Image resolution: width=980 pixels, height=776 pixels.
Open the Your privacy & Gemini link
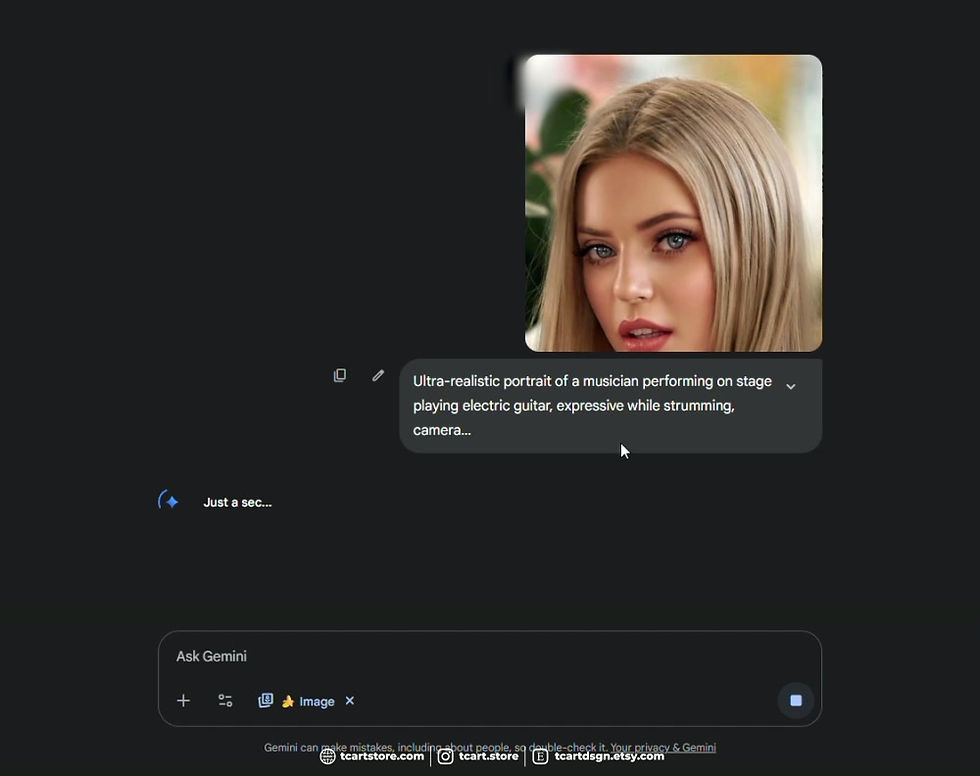[x=663, y=747]
